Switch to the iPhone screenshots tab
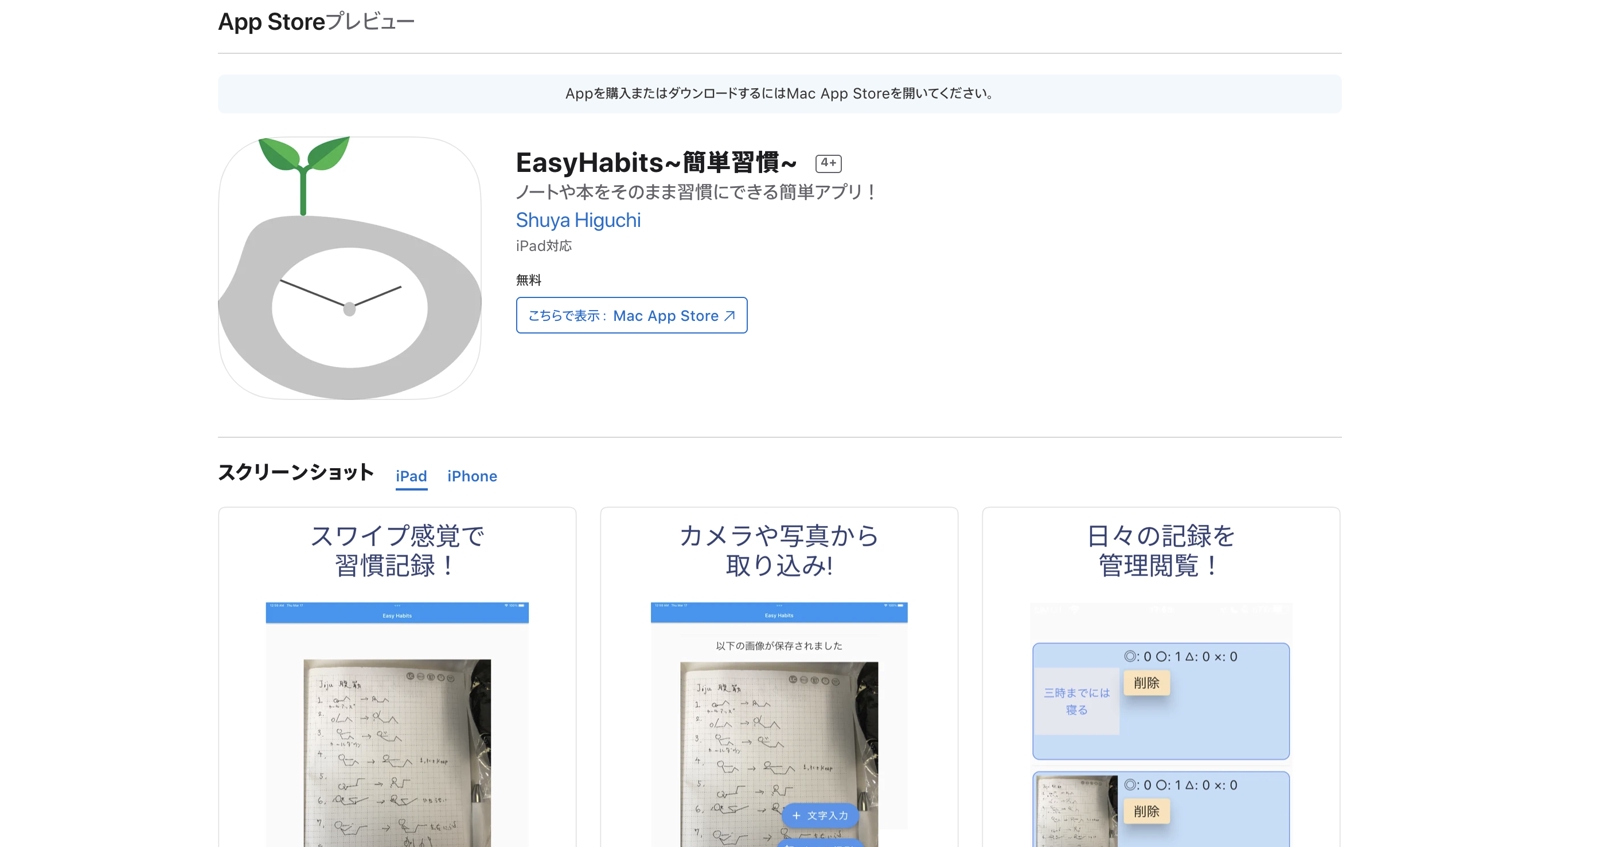The height and width of the screenshot is (847, 1600). point(472,476)
